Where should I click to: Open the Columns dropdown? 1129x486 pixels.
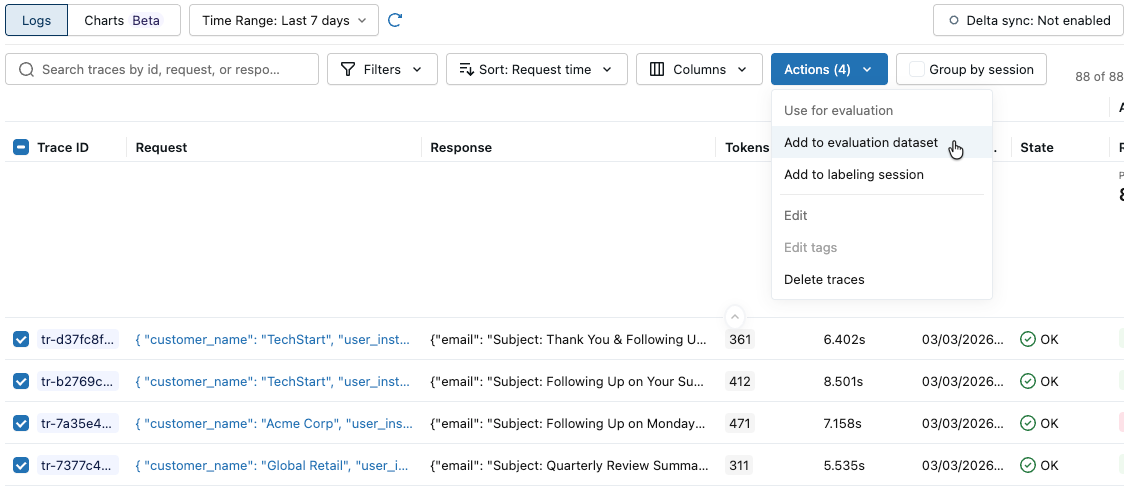pos(698,70)
